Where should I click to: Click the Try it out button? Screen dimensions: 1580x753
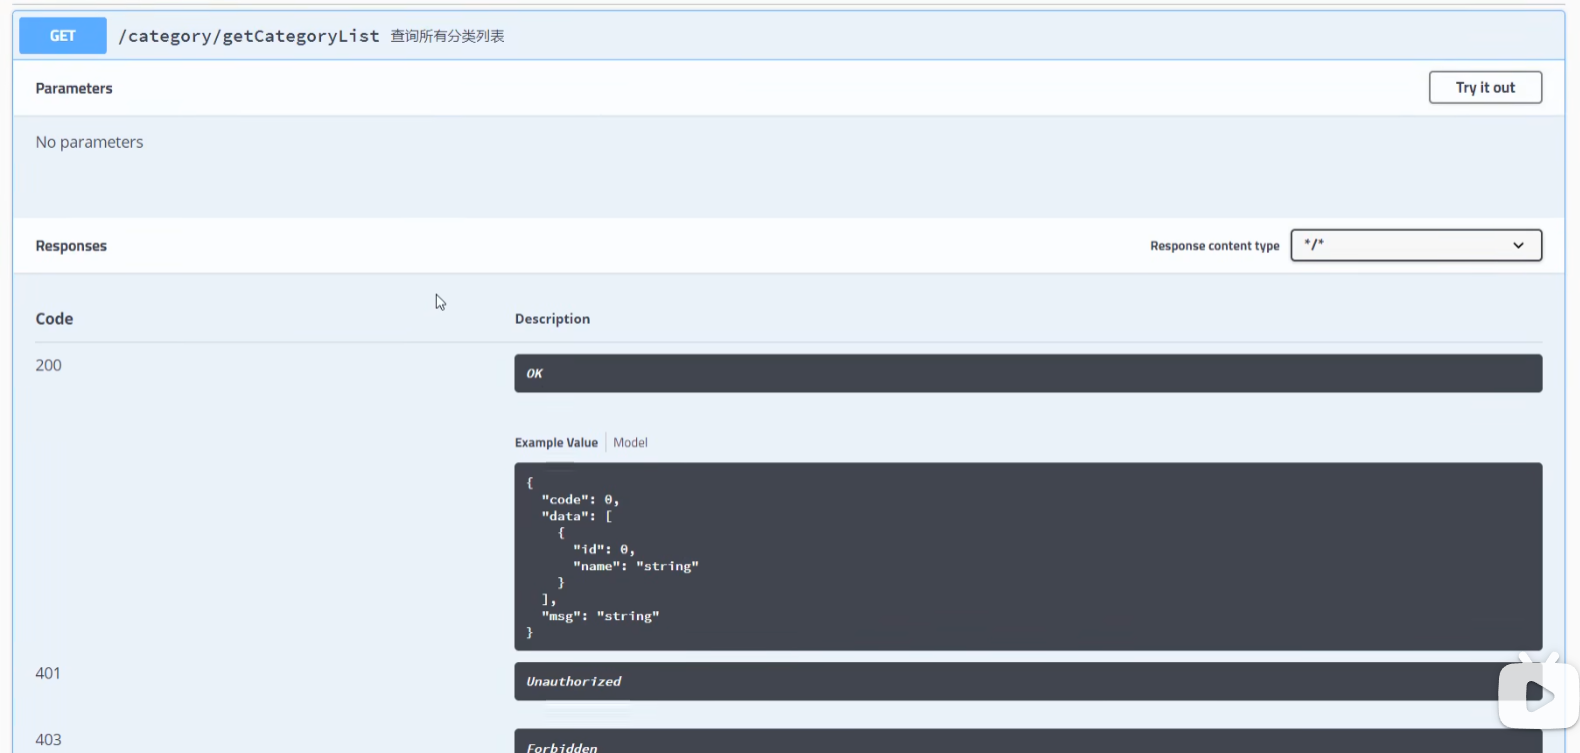[1485, 88]
